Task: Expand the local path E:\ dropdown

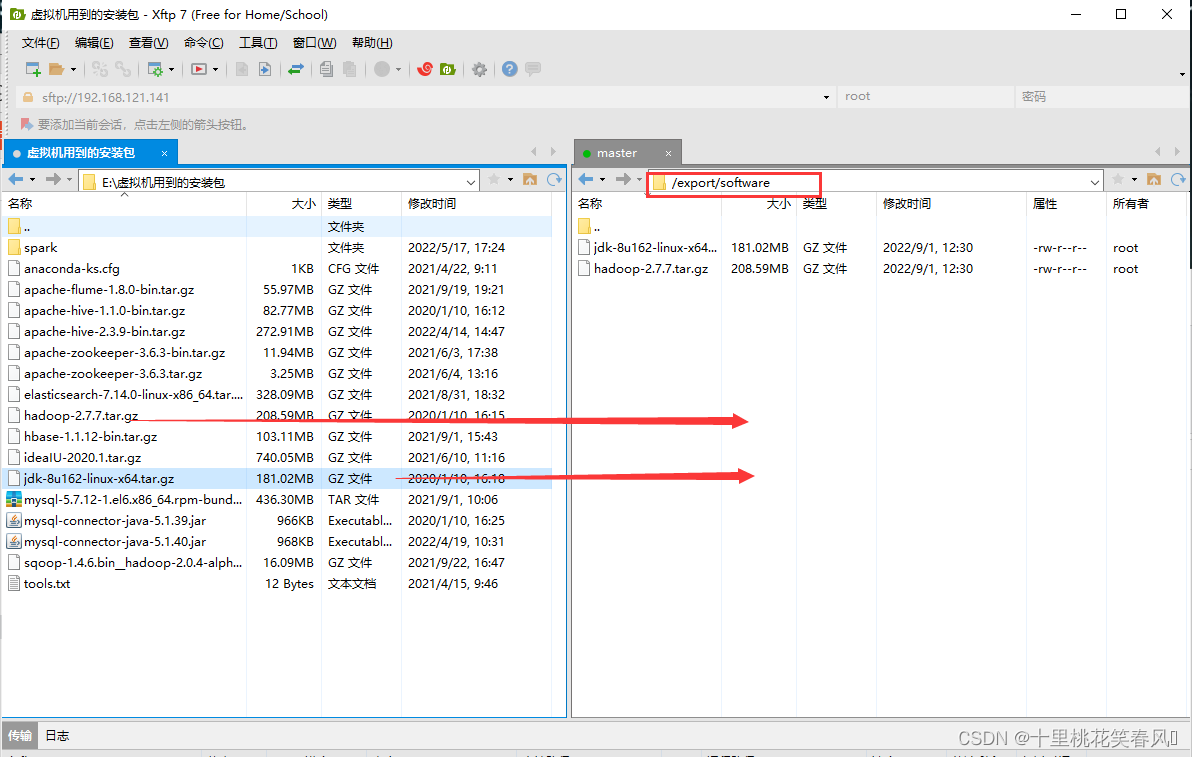Action: [x=471, y=182]
